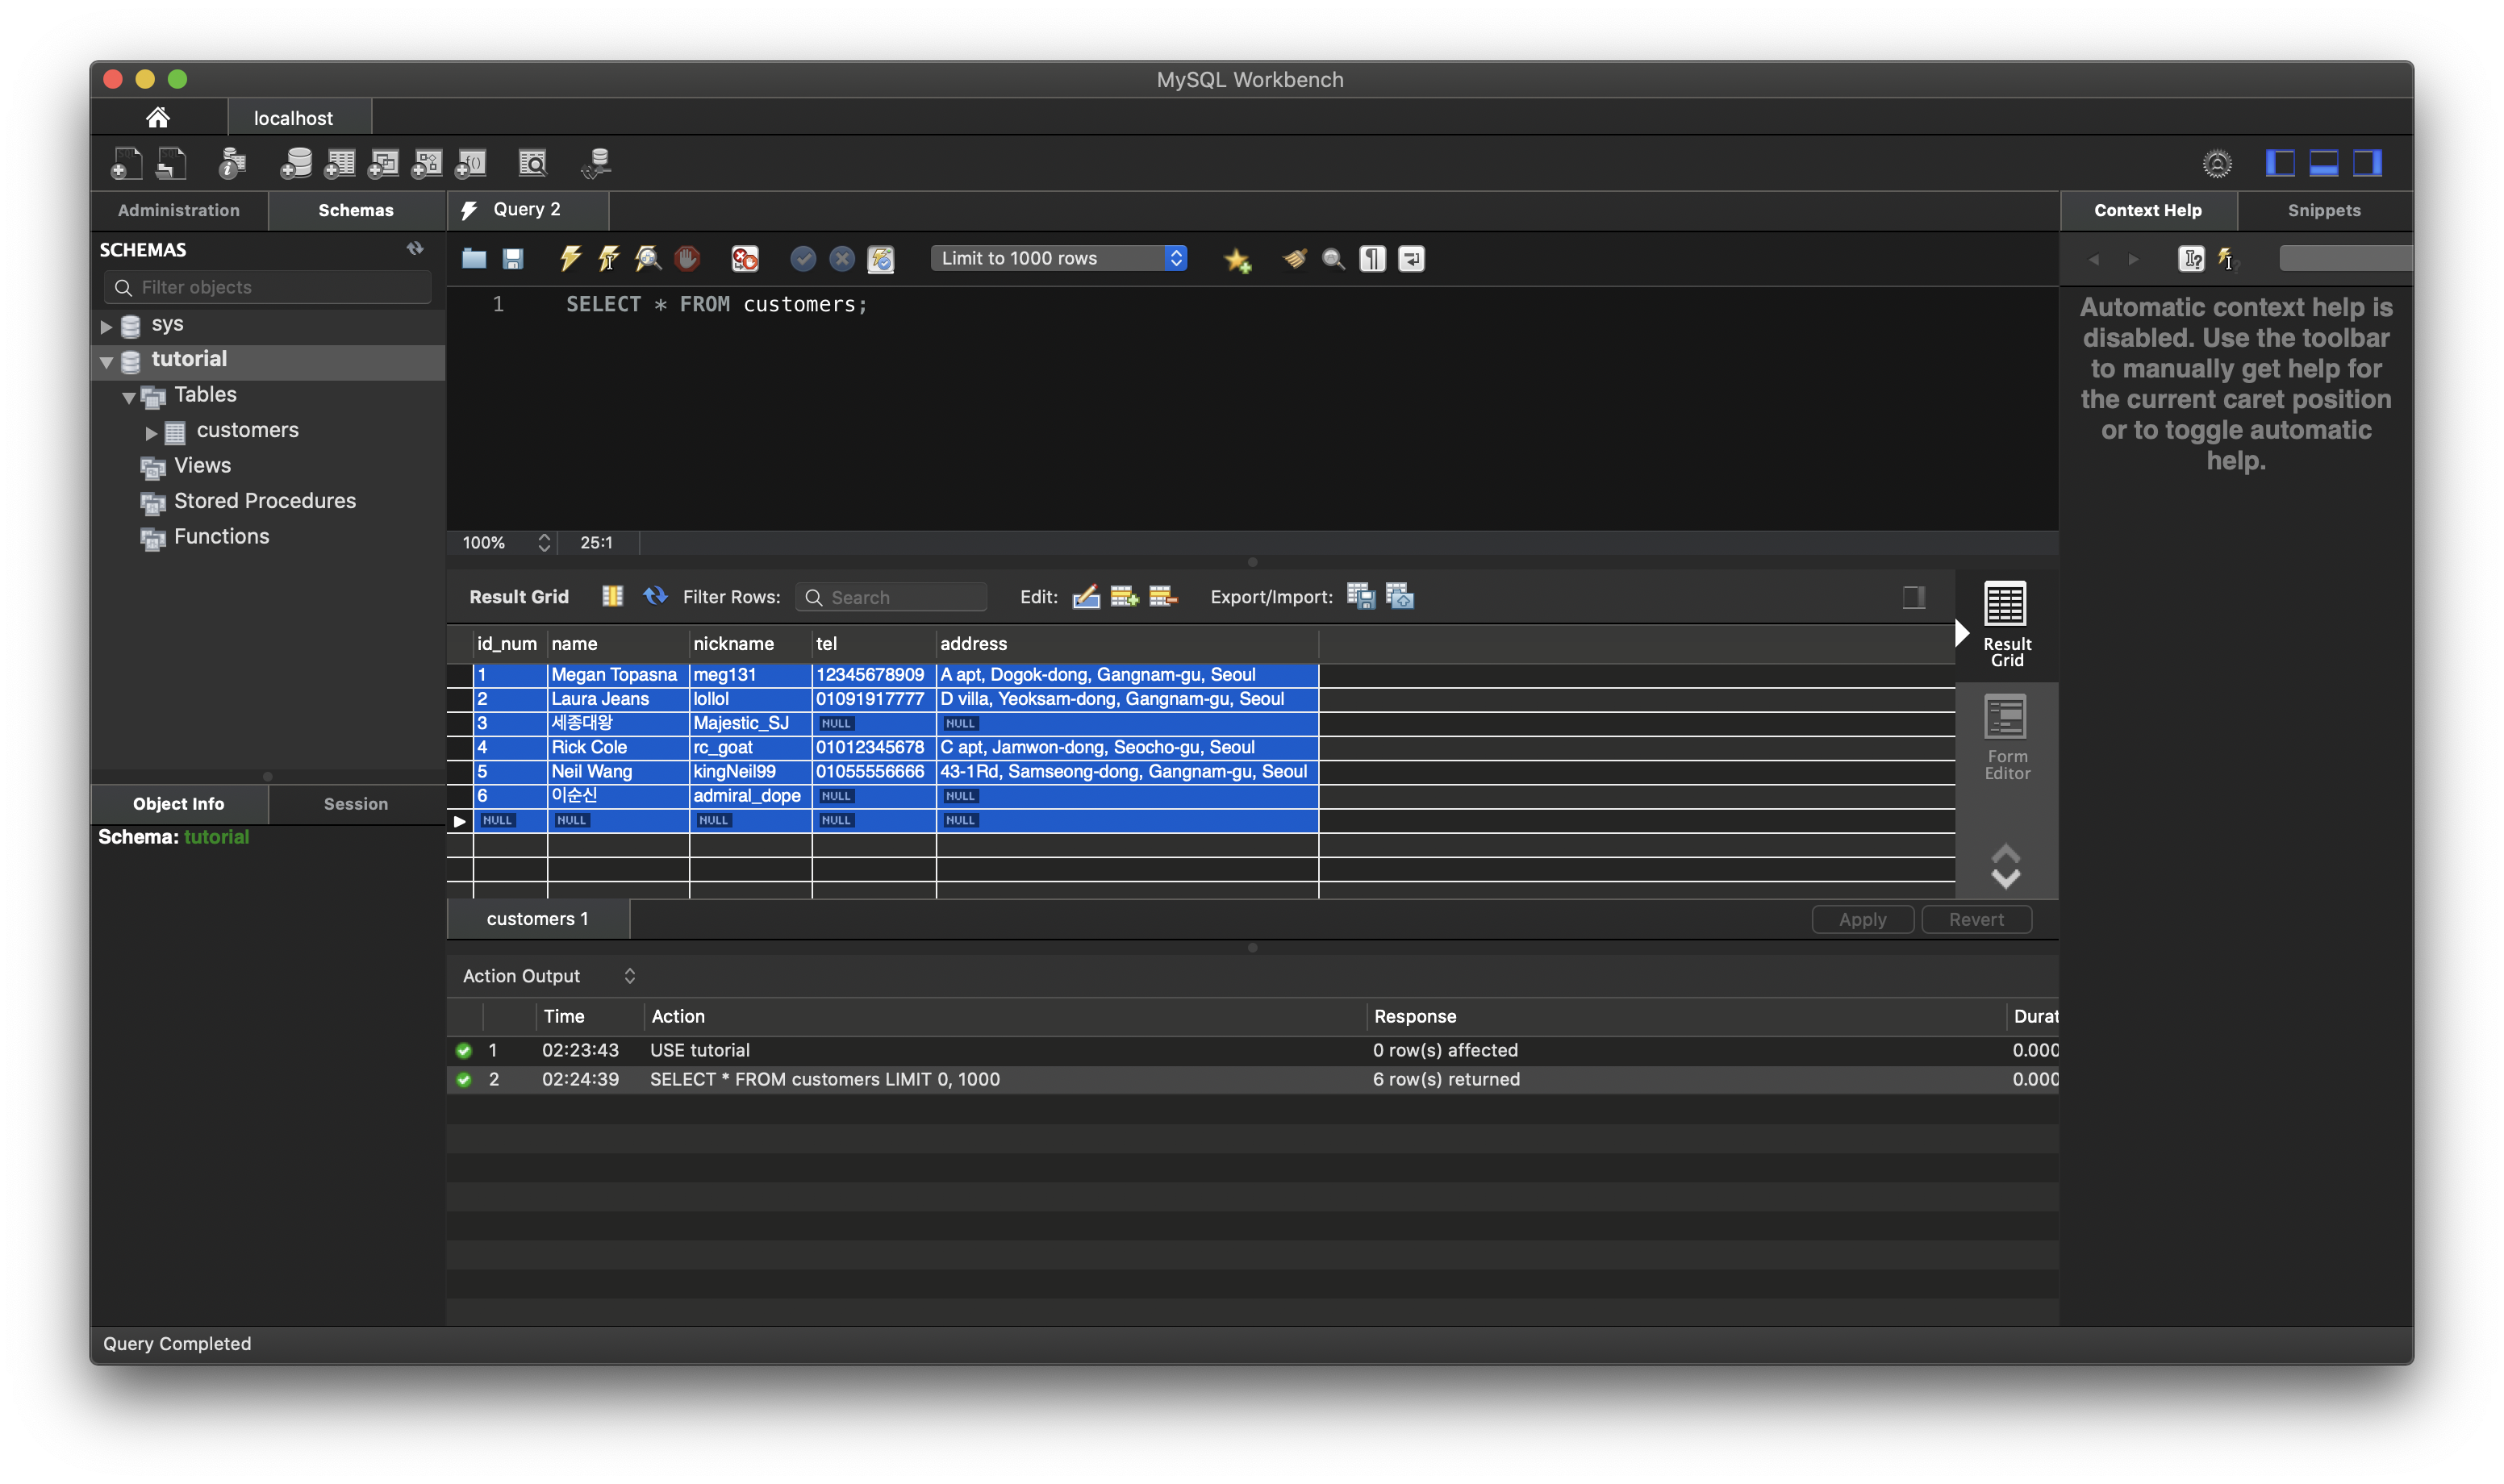Click the Explain query plan icon
This screenshot has width=2504, height=1484.
(648, 259)
